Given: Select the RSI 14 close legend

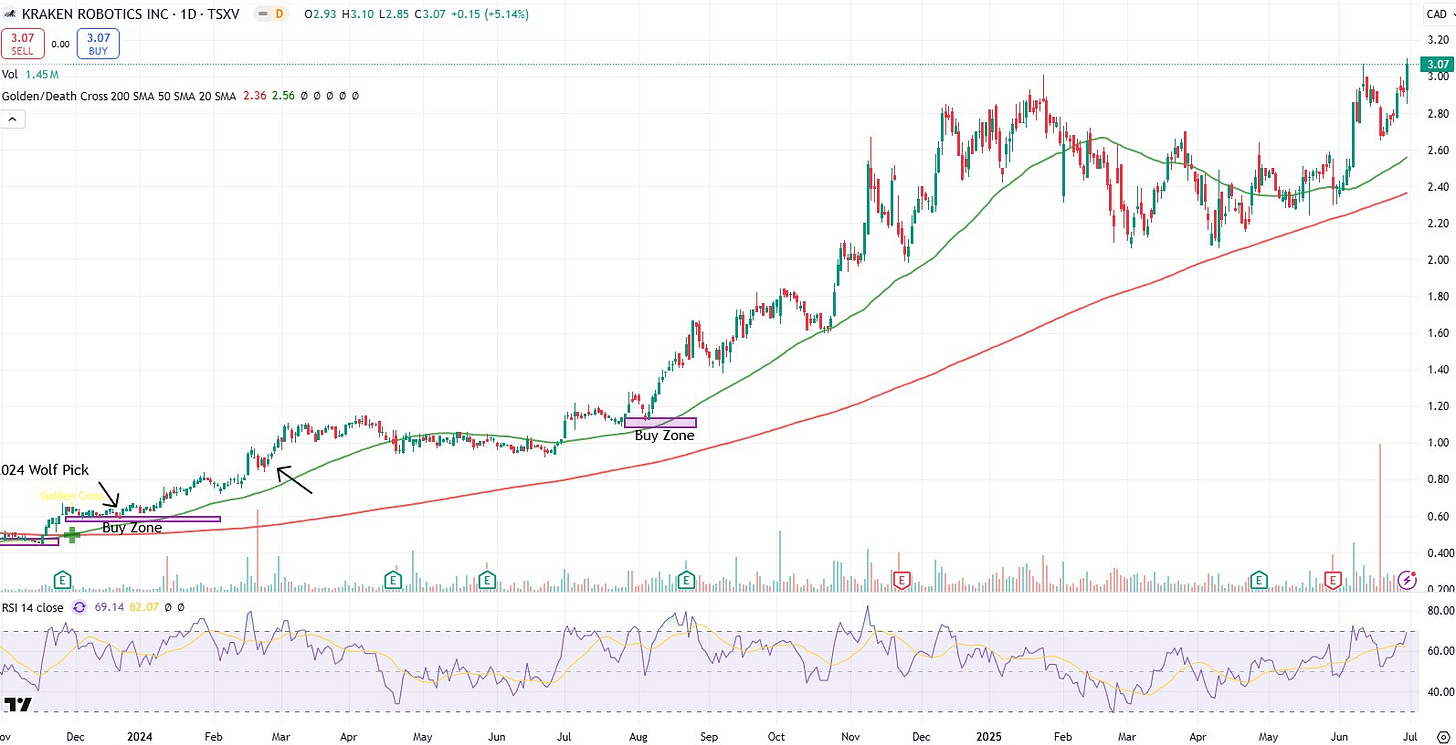Looking at the screenshot, I should [x=35, y=608].
